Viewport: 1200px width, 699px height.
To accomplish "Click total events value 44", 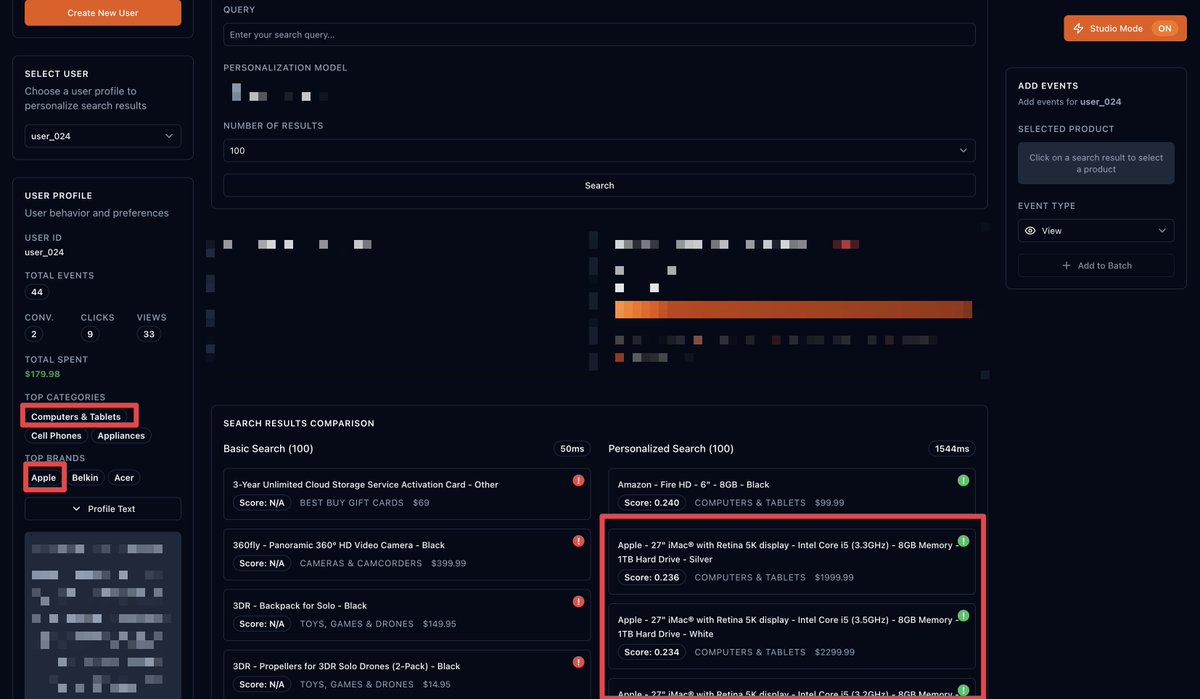I will [x=37, y=292].
